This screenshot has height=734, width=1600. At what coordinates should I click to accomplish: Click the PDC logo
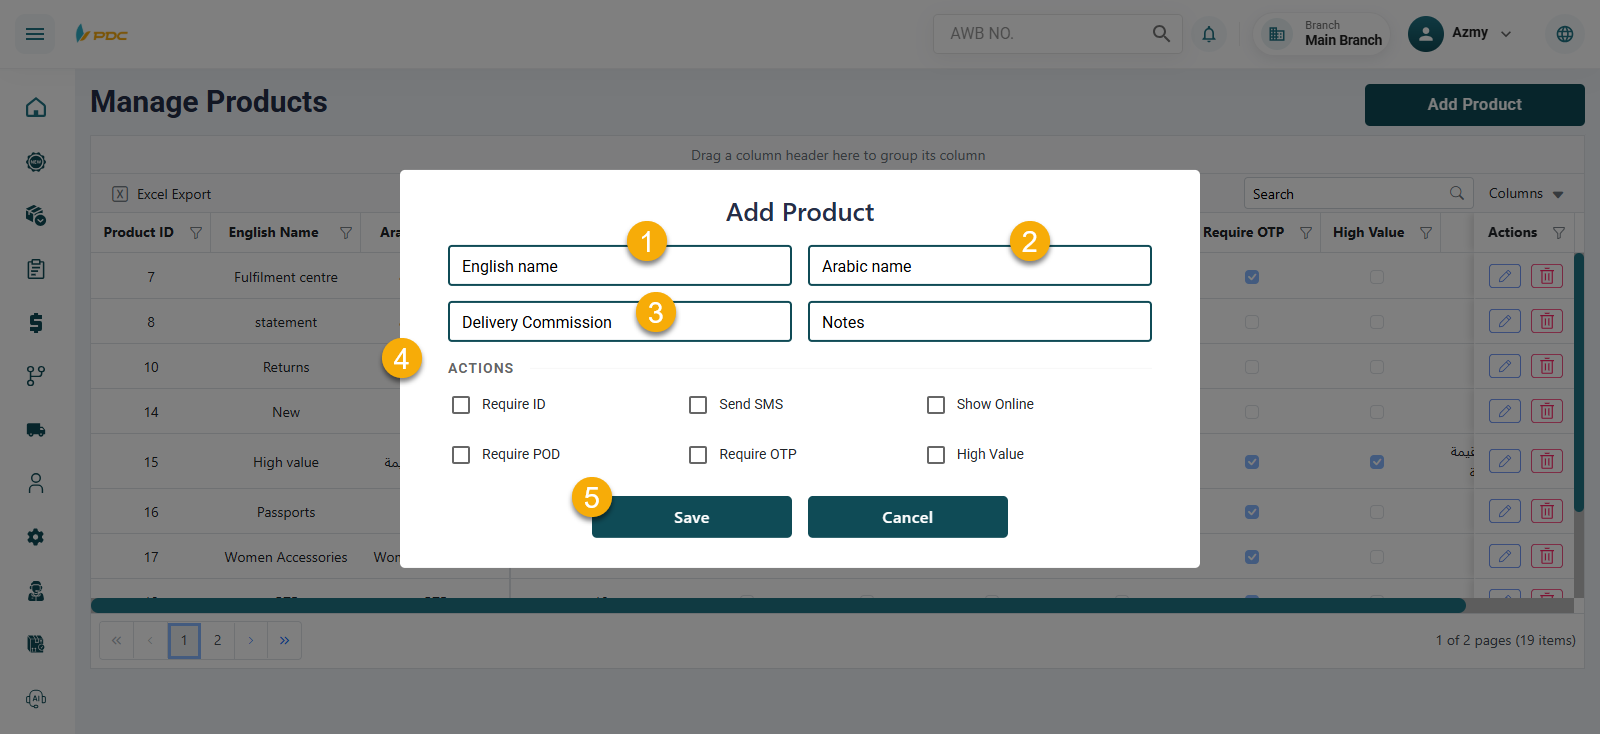[x=102, y=34]
